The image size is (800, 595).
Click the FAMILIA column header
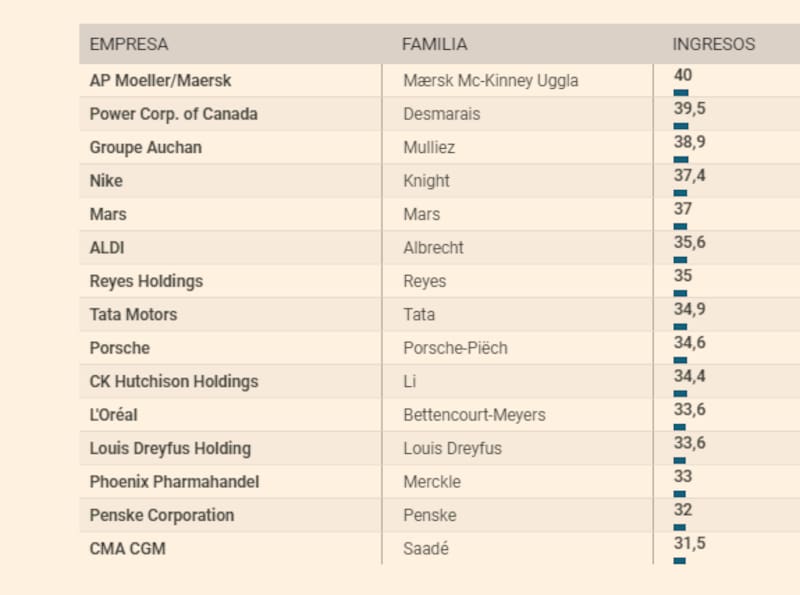coord(434,44)
